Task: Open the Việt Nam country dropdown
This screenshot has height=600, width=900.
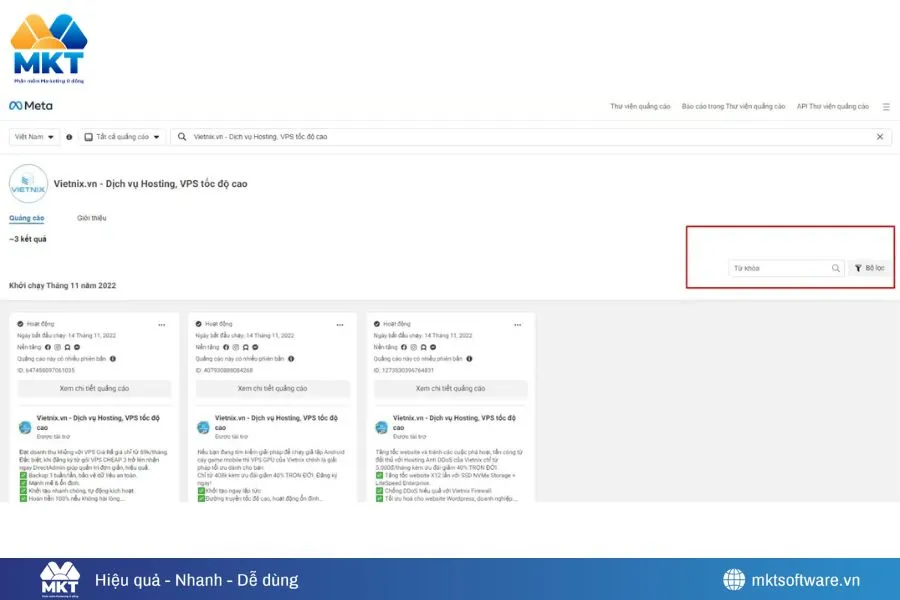Action: click(35, 136)
